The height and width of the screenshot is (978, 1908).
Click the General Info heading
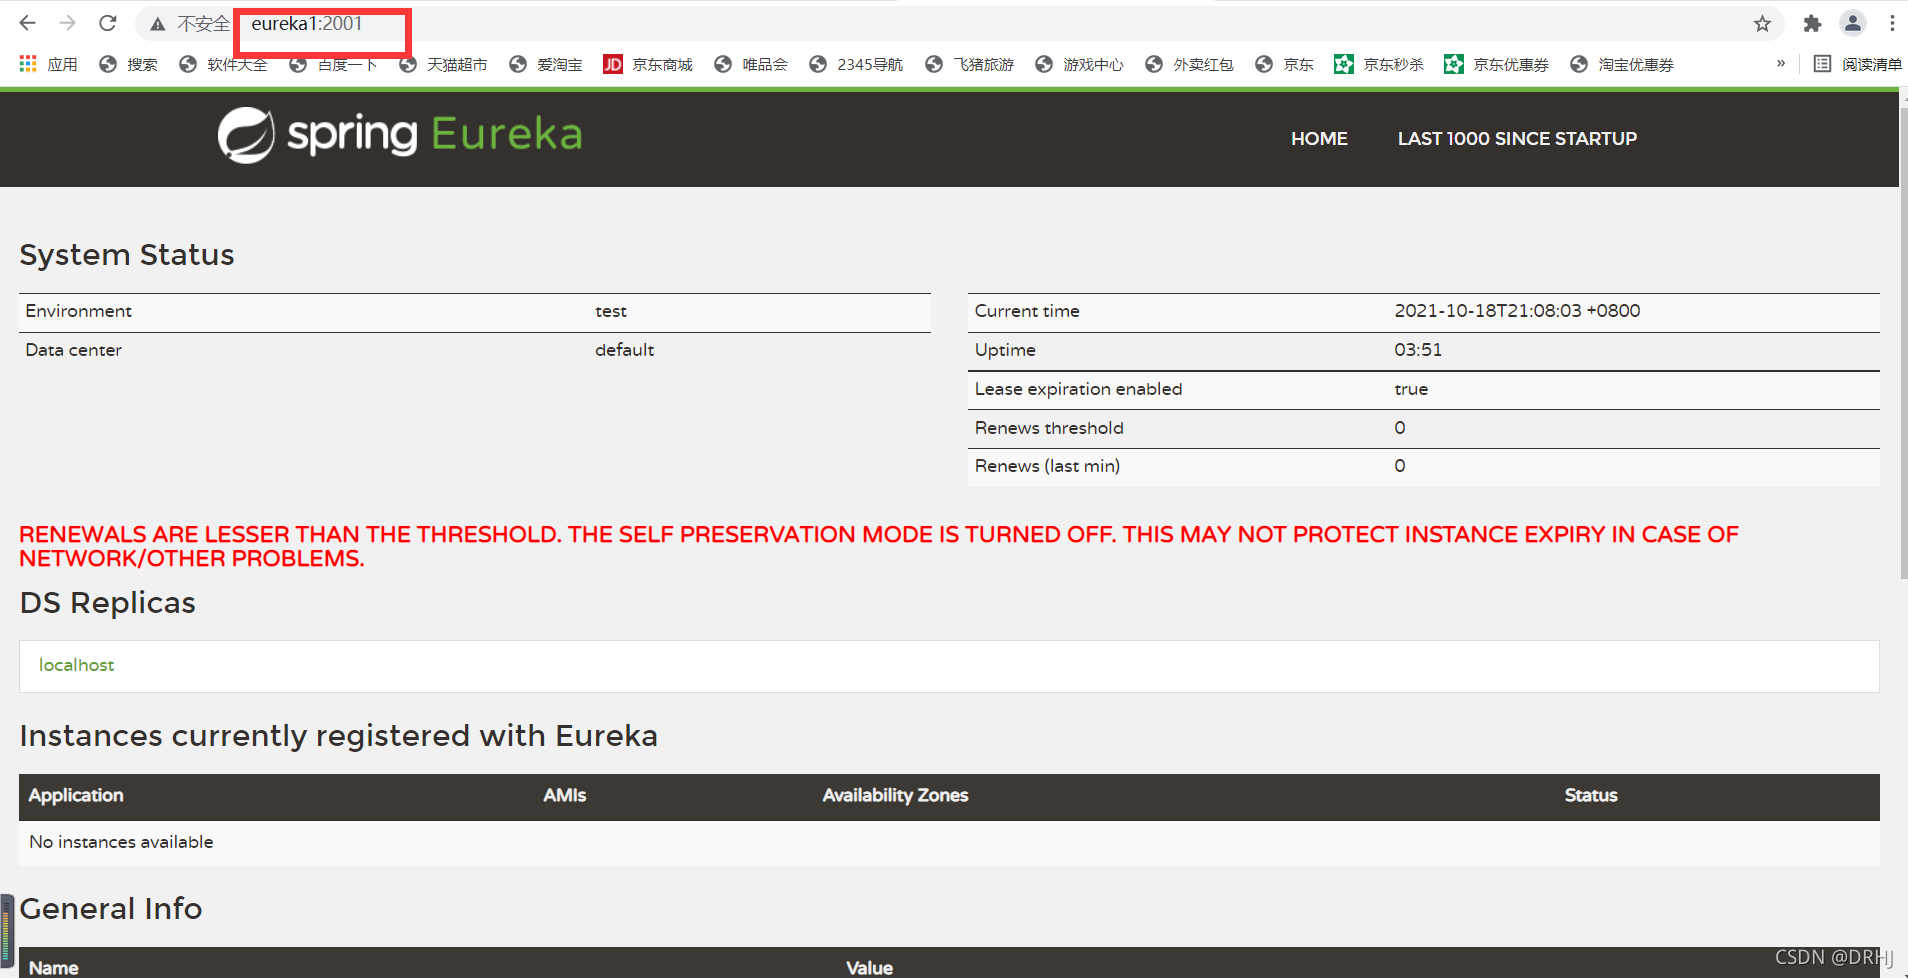(111, 909)
